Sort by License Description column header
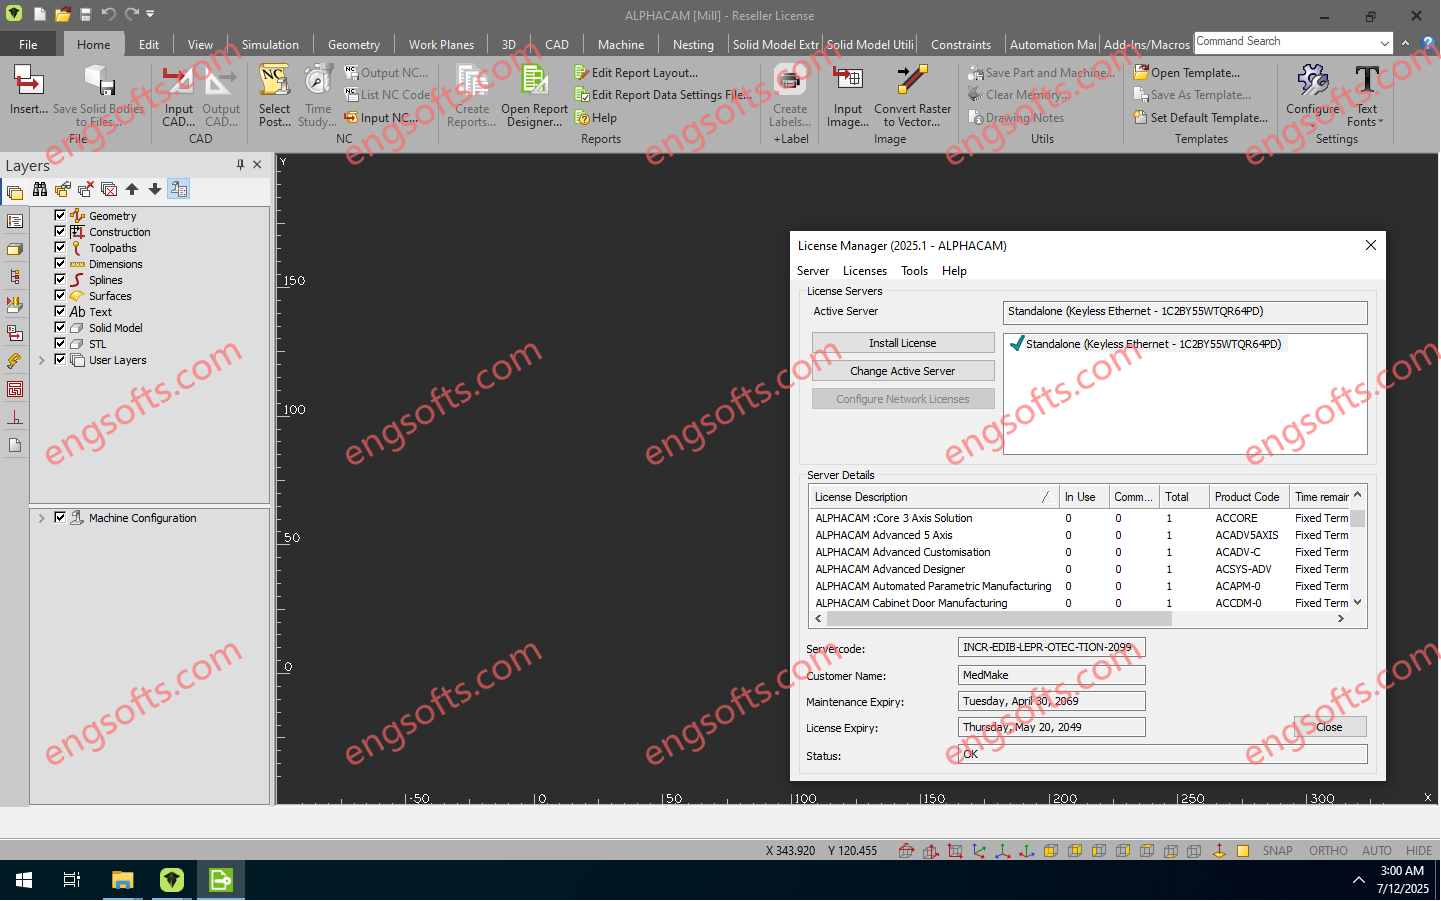The width and height of the screenshot is (1441, 901). coord(932,497)
